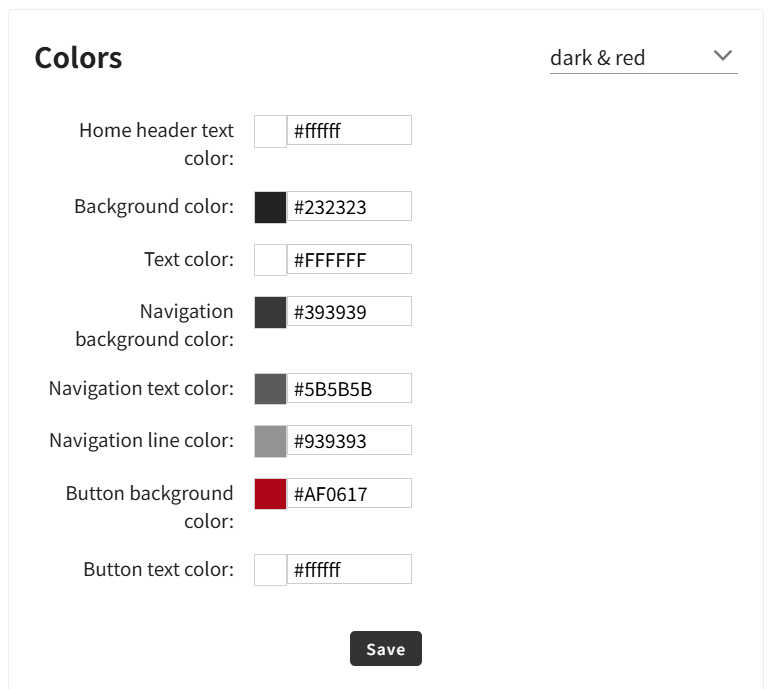Click the Button background #AF0617 input
This screenshot has height=689, width=777.
[x=349, y=494]
